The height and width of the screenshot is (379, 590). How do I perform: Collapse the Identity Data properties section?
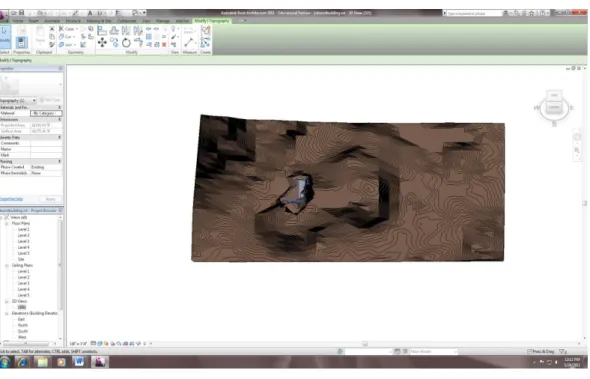click(59, 137)
